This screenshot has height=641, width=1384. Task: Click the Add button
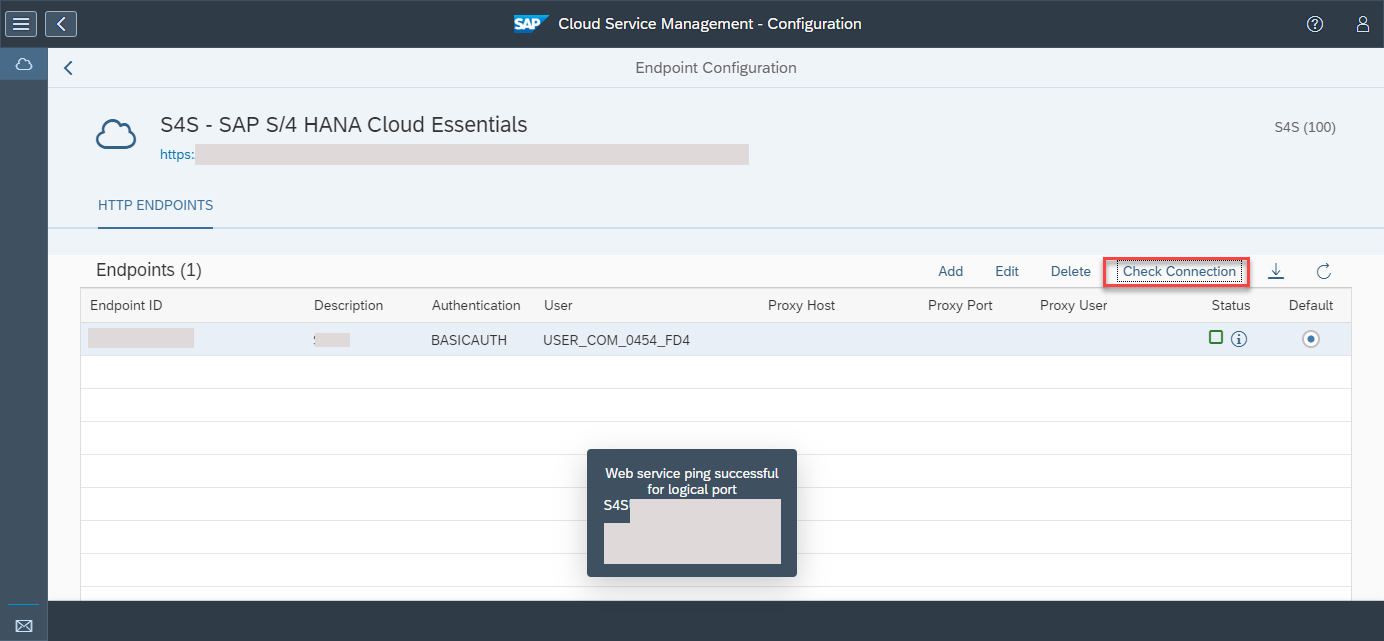pyautogui.click(x=951, y=271)
